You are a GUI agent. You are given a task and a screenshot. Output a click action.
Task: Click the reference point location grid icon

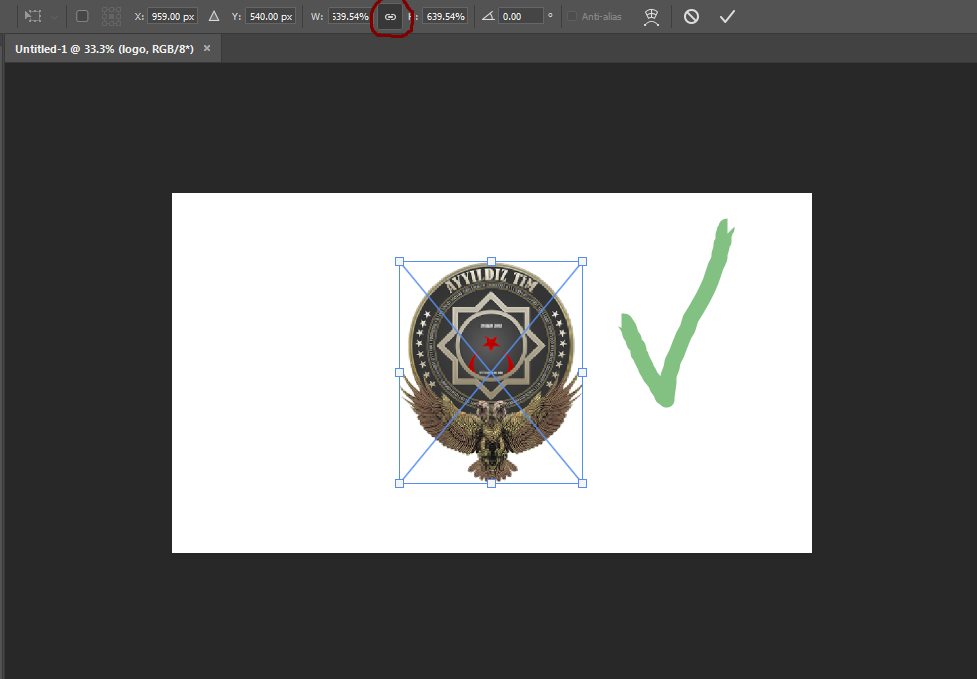click(111, 16)
